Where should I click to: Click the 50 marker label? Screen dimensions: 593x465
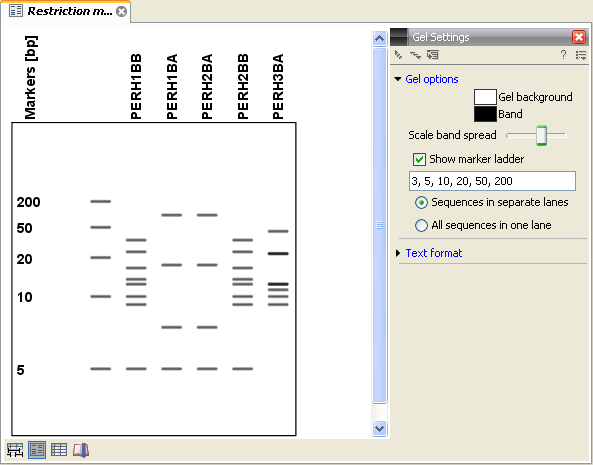24,228
